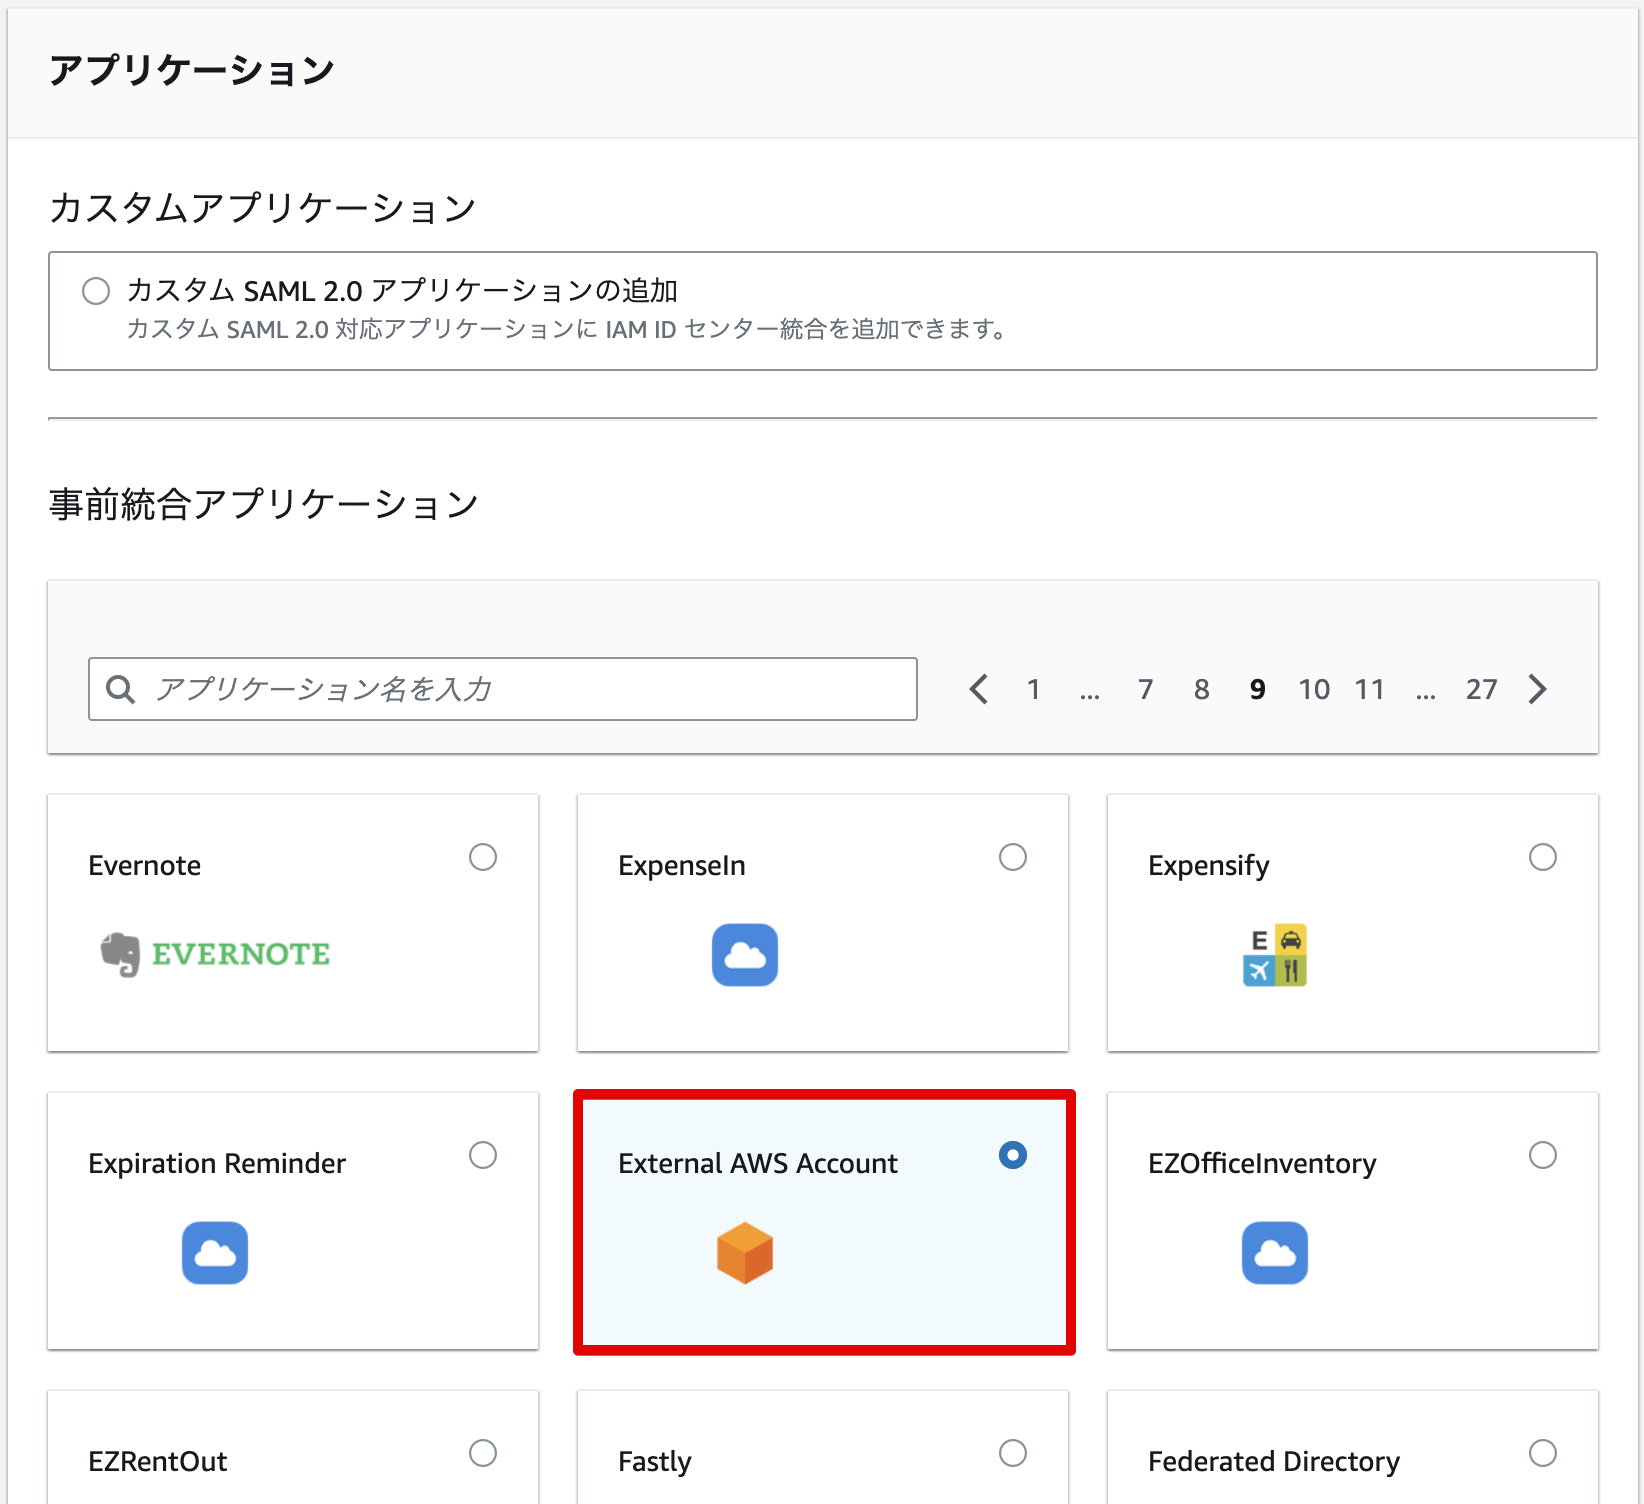Image resolution: width=1644 pixels, height=1504 pixels.
Task: Go to the previous page of applications
Action: [x=979, y=689]
